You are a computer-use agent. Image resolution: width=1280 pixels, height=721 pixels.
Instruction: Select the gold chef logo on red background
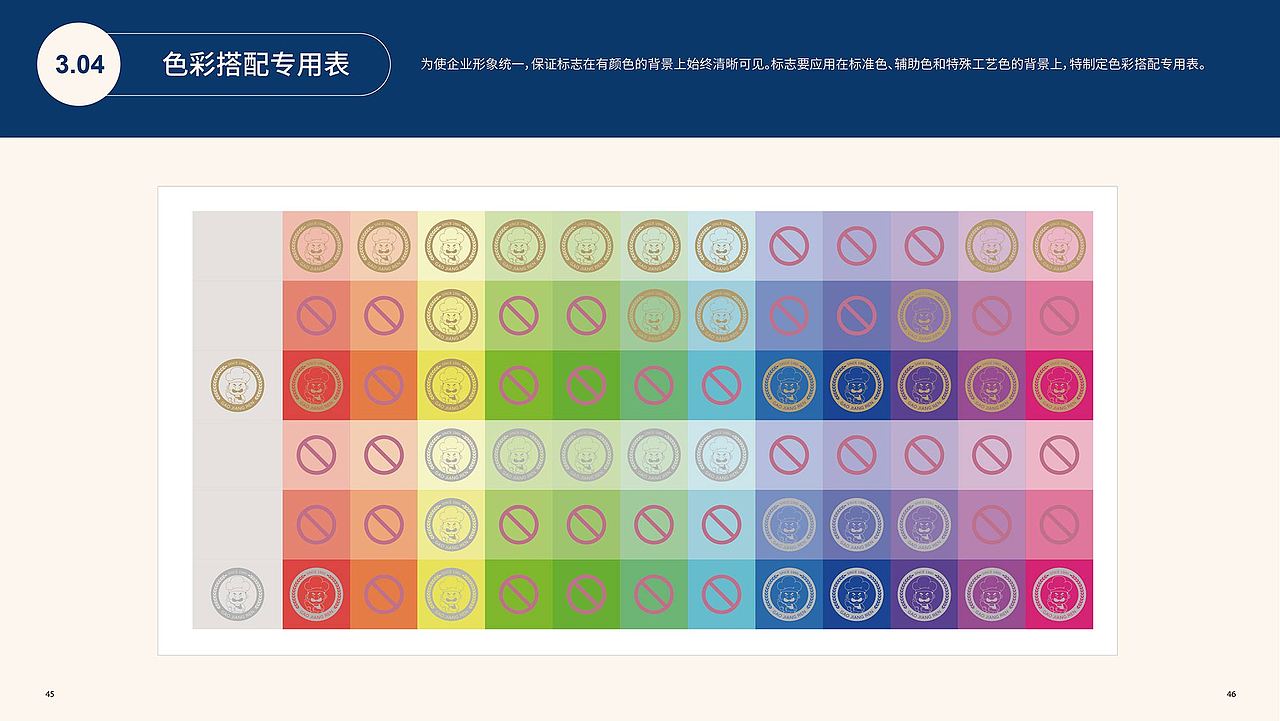(x=314, y=385)
